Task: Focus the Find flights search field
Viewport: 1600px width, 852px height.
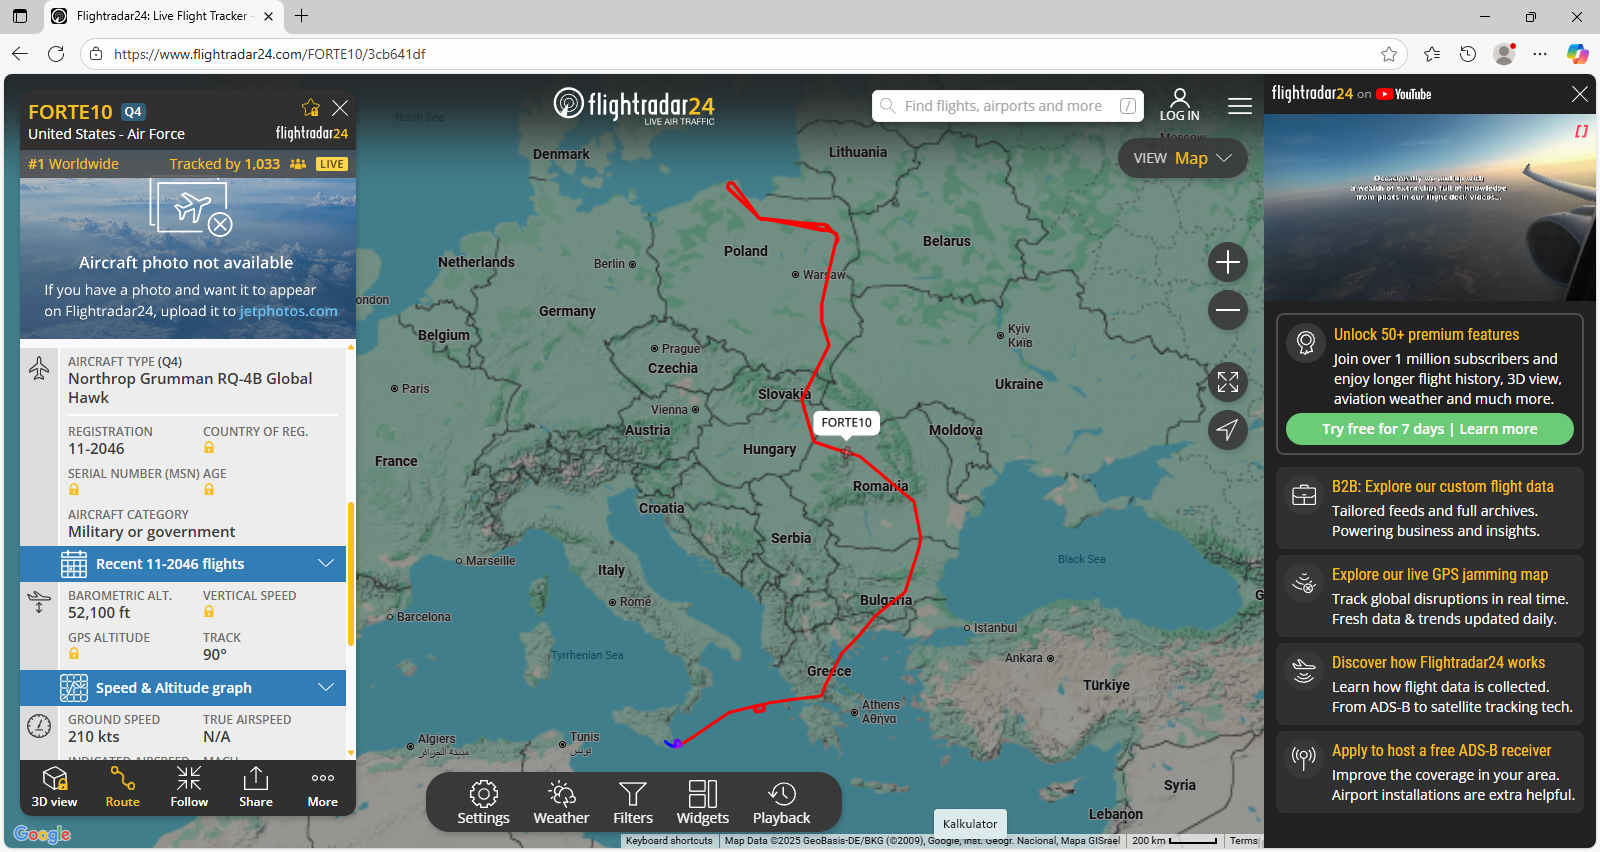Action: pyautogui.click(x=1007, y=106)
